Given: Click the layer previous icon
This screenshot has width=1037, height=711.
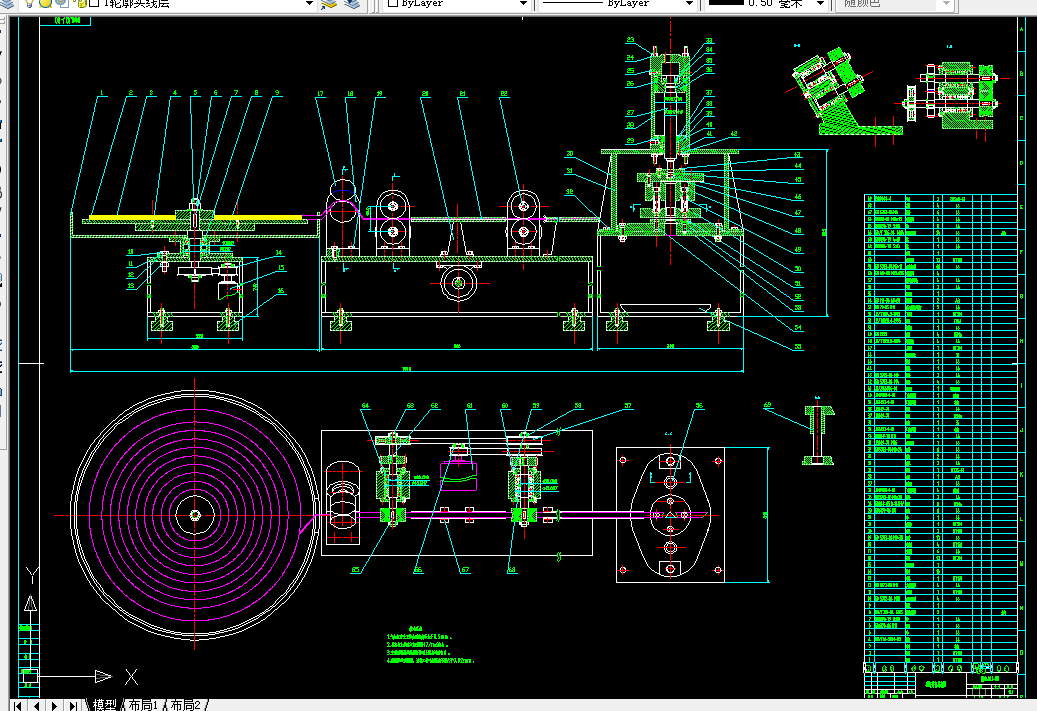Looking at the screenshot, I should point(353,3).
